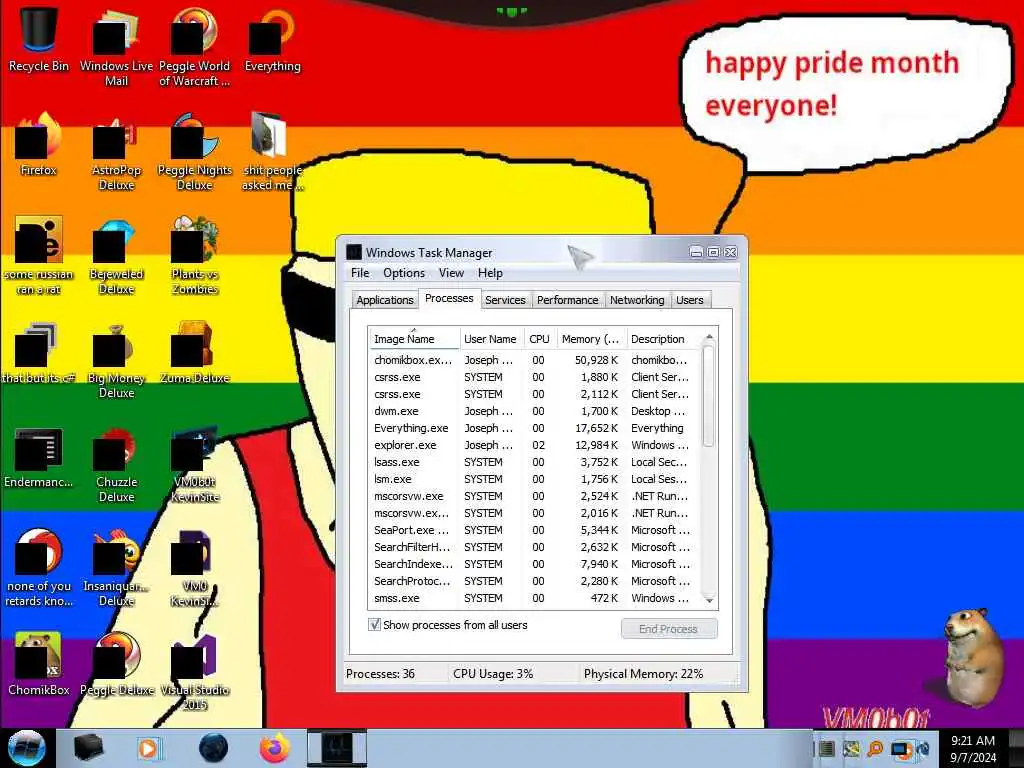Switch to the Users tab
Viewport: 1024px width, 768px height.
pyautogui.click(x=690, y=300)
